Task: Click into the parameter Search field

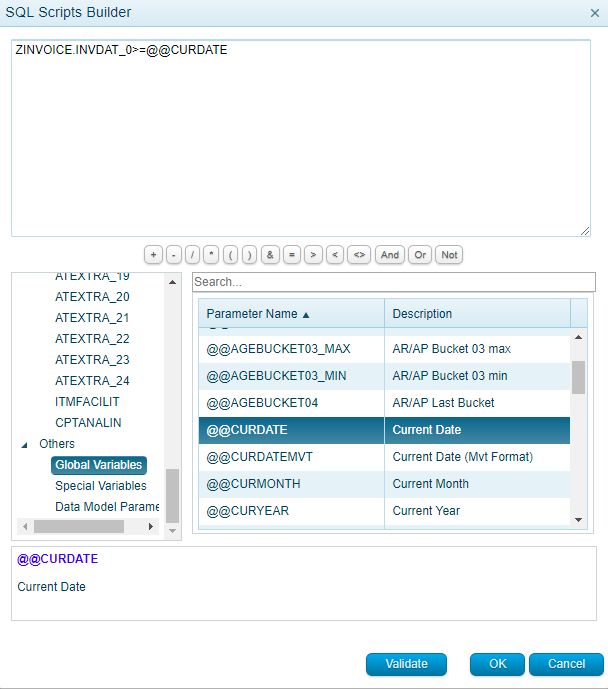Action: (393, 282)
